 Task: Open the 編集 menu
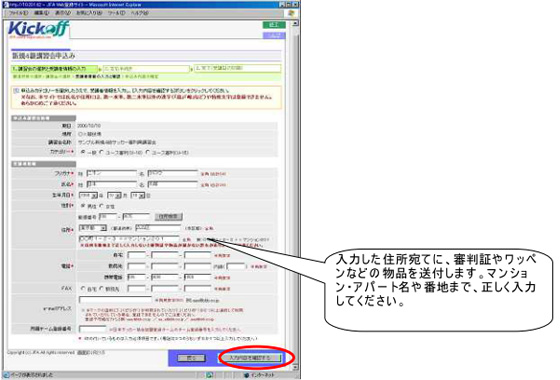click(41, 13)
